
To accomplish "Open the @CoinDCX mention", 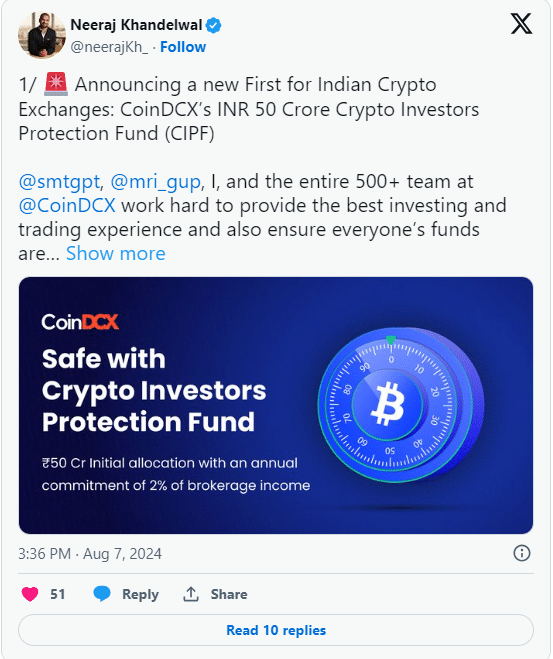I will pyautogui.click(x=67, y=206).
